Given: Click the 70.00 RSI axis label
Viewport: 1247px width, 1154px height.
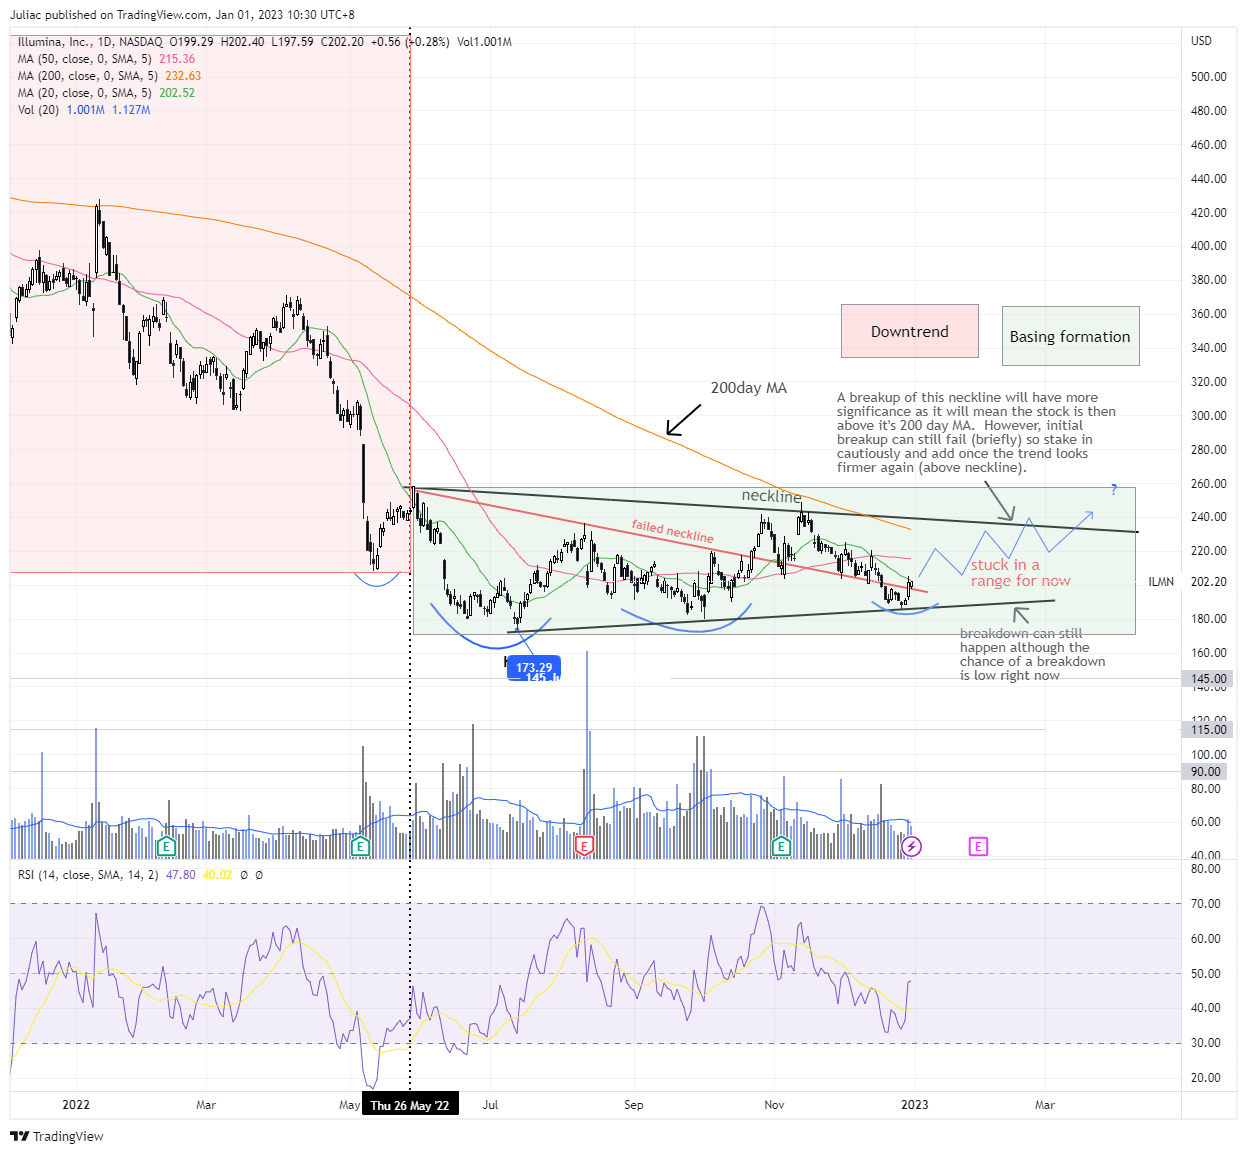Looking at the screenshot, I should click(x=1206, y=904).
